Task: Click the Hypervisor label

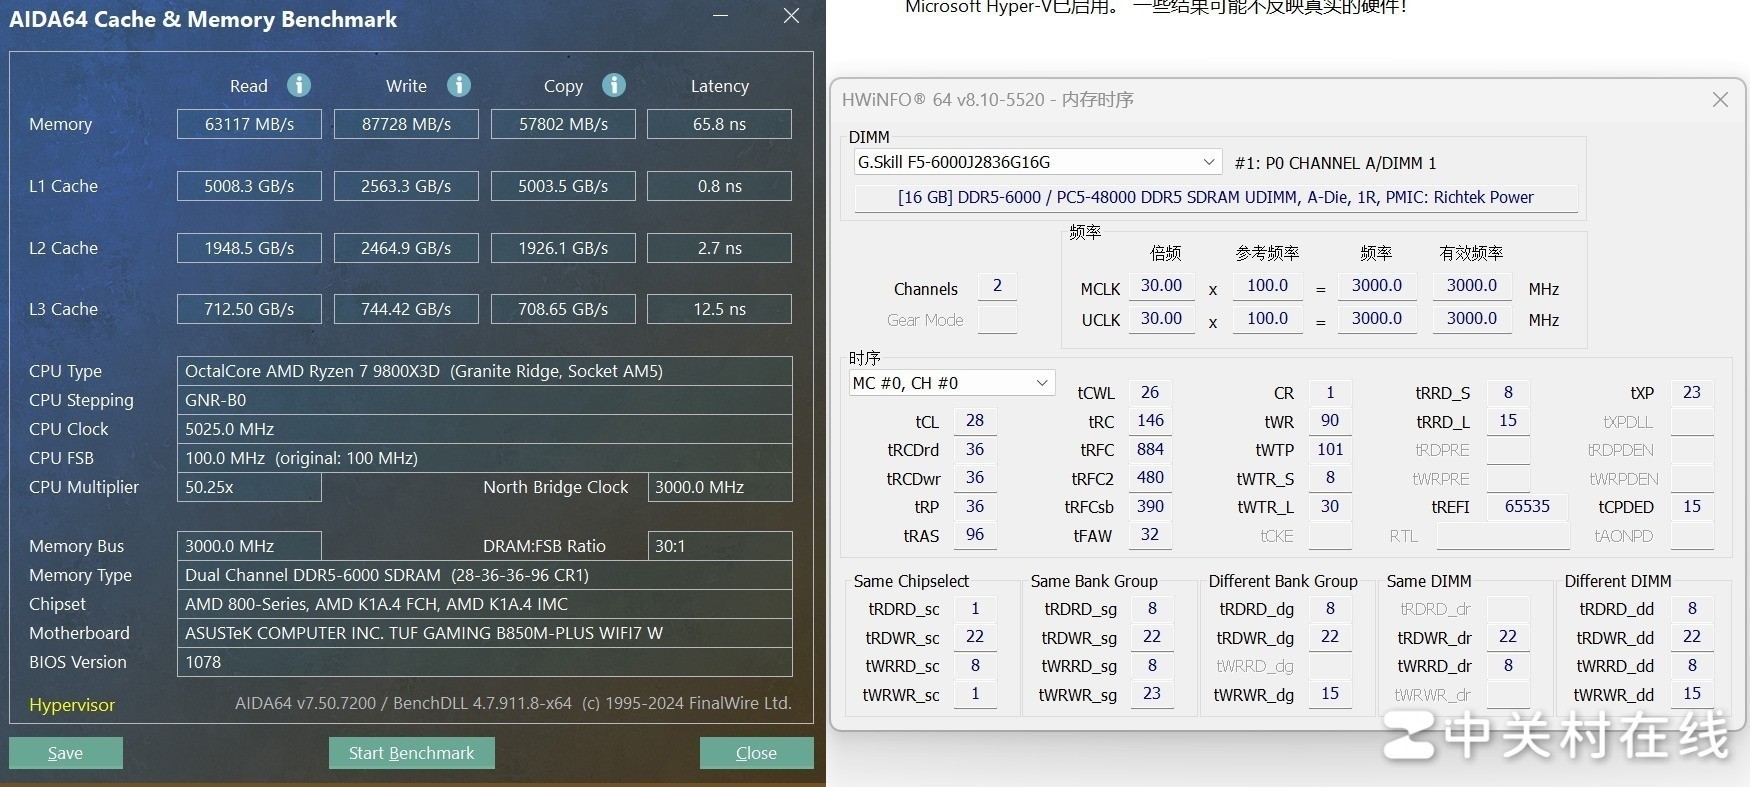Action: pos(72,705)
